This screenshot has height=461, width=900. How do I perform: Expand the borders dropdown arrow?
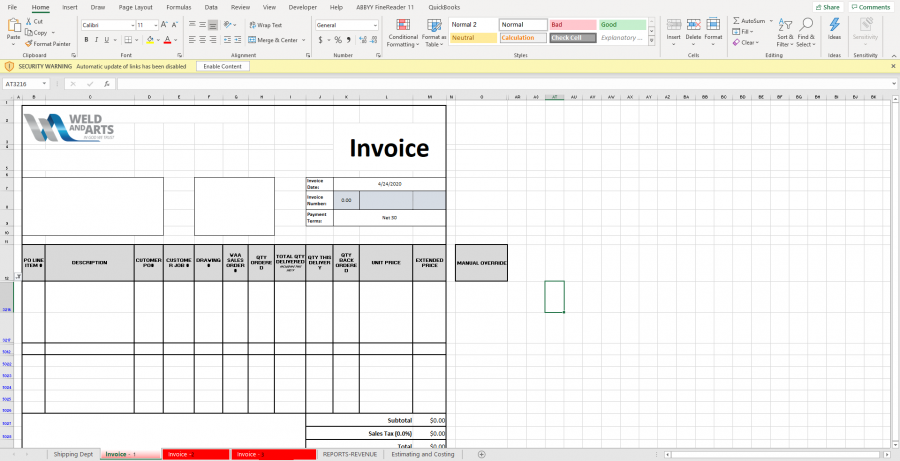[136, 40]
